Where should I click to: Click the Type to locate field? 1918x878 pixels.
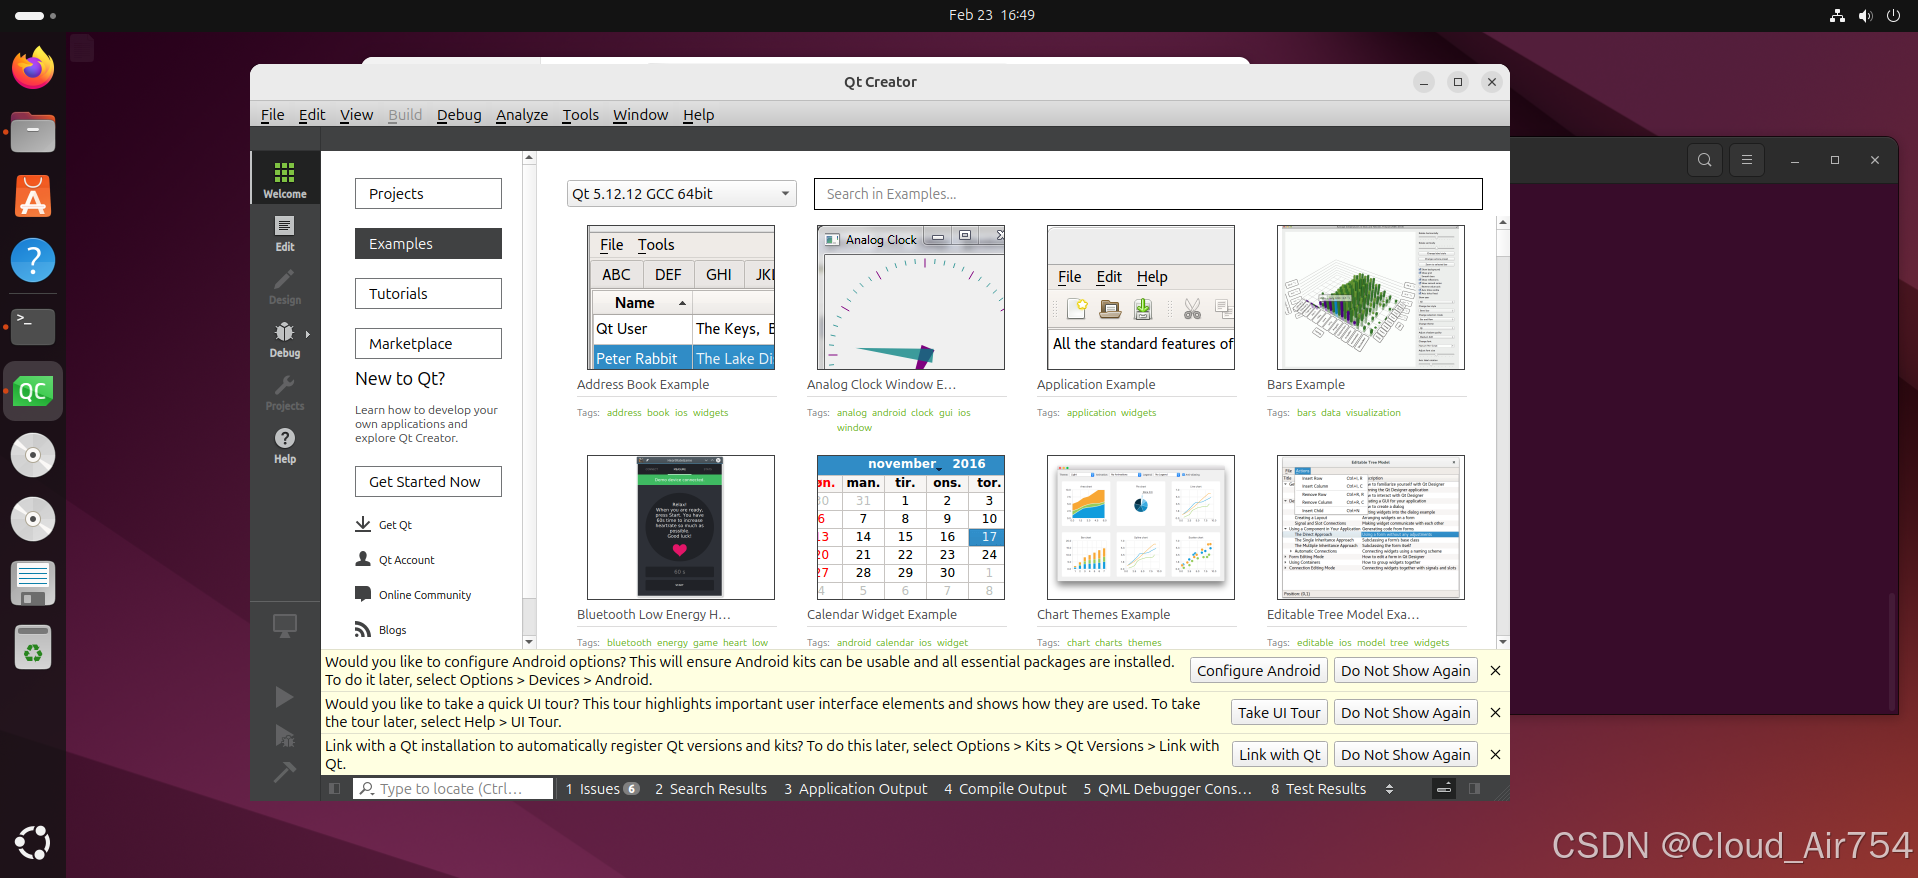pyautogui.click(x=453, y=789)
